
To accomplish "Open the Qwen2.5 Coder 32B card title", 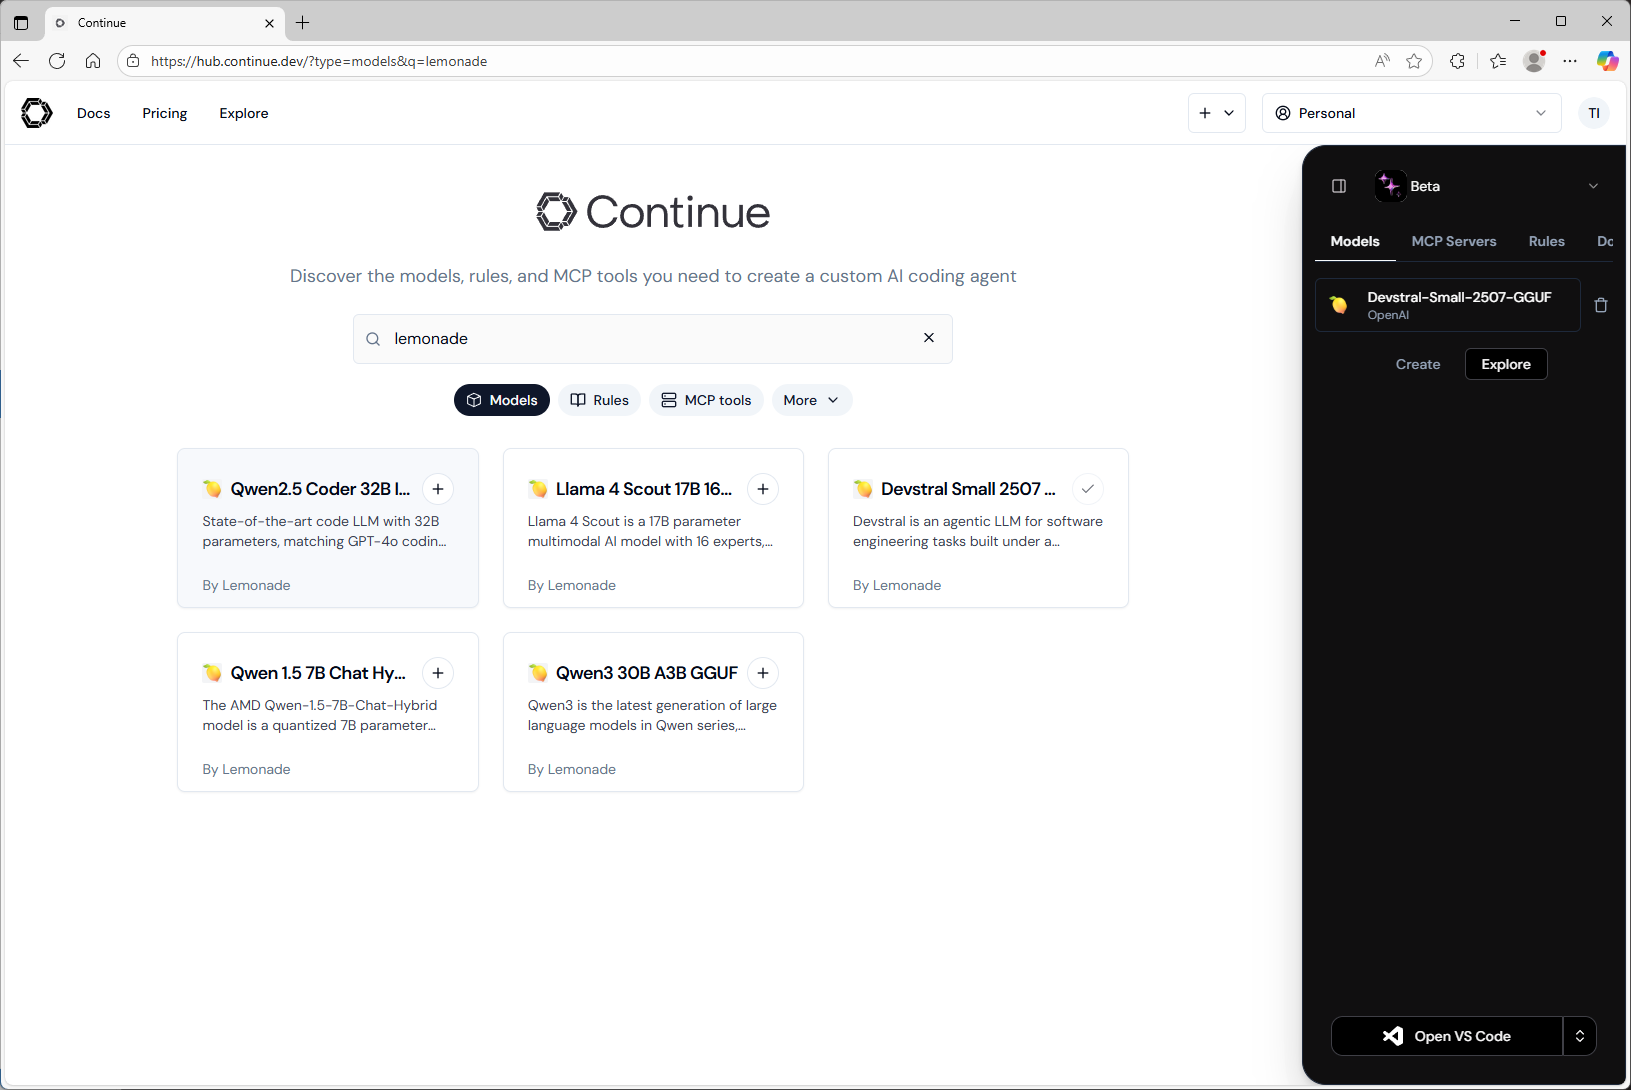I will (320, 489).
